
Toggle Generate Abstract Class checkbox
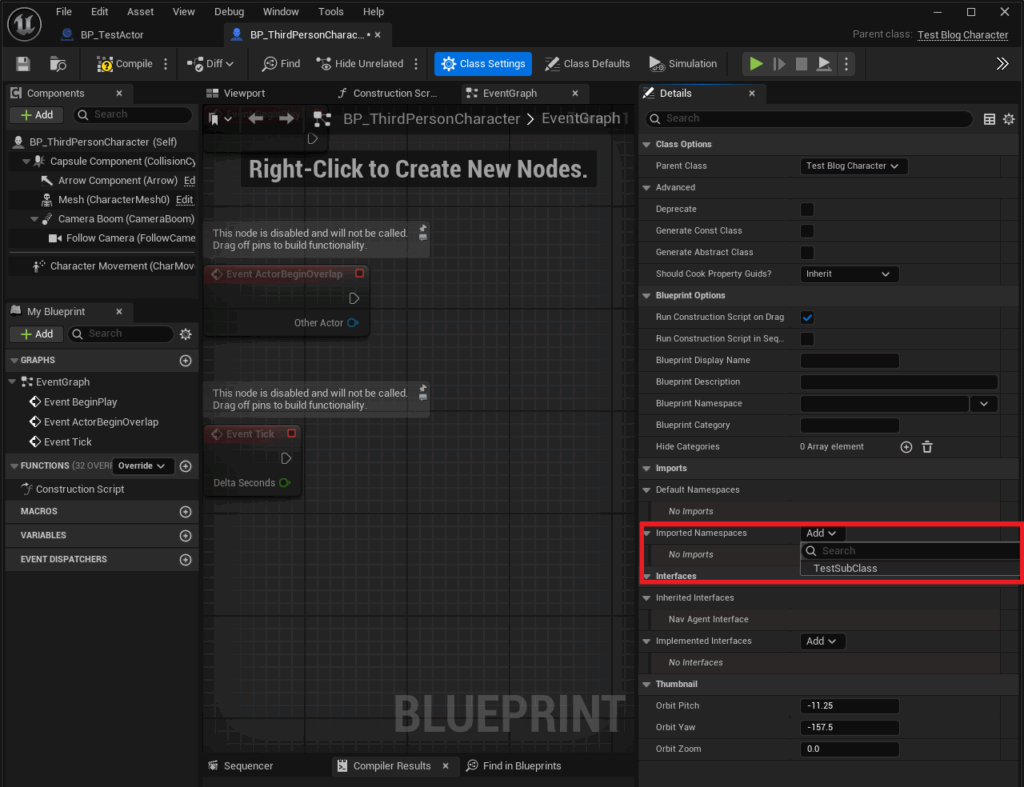(807, 252)
